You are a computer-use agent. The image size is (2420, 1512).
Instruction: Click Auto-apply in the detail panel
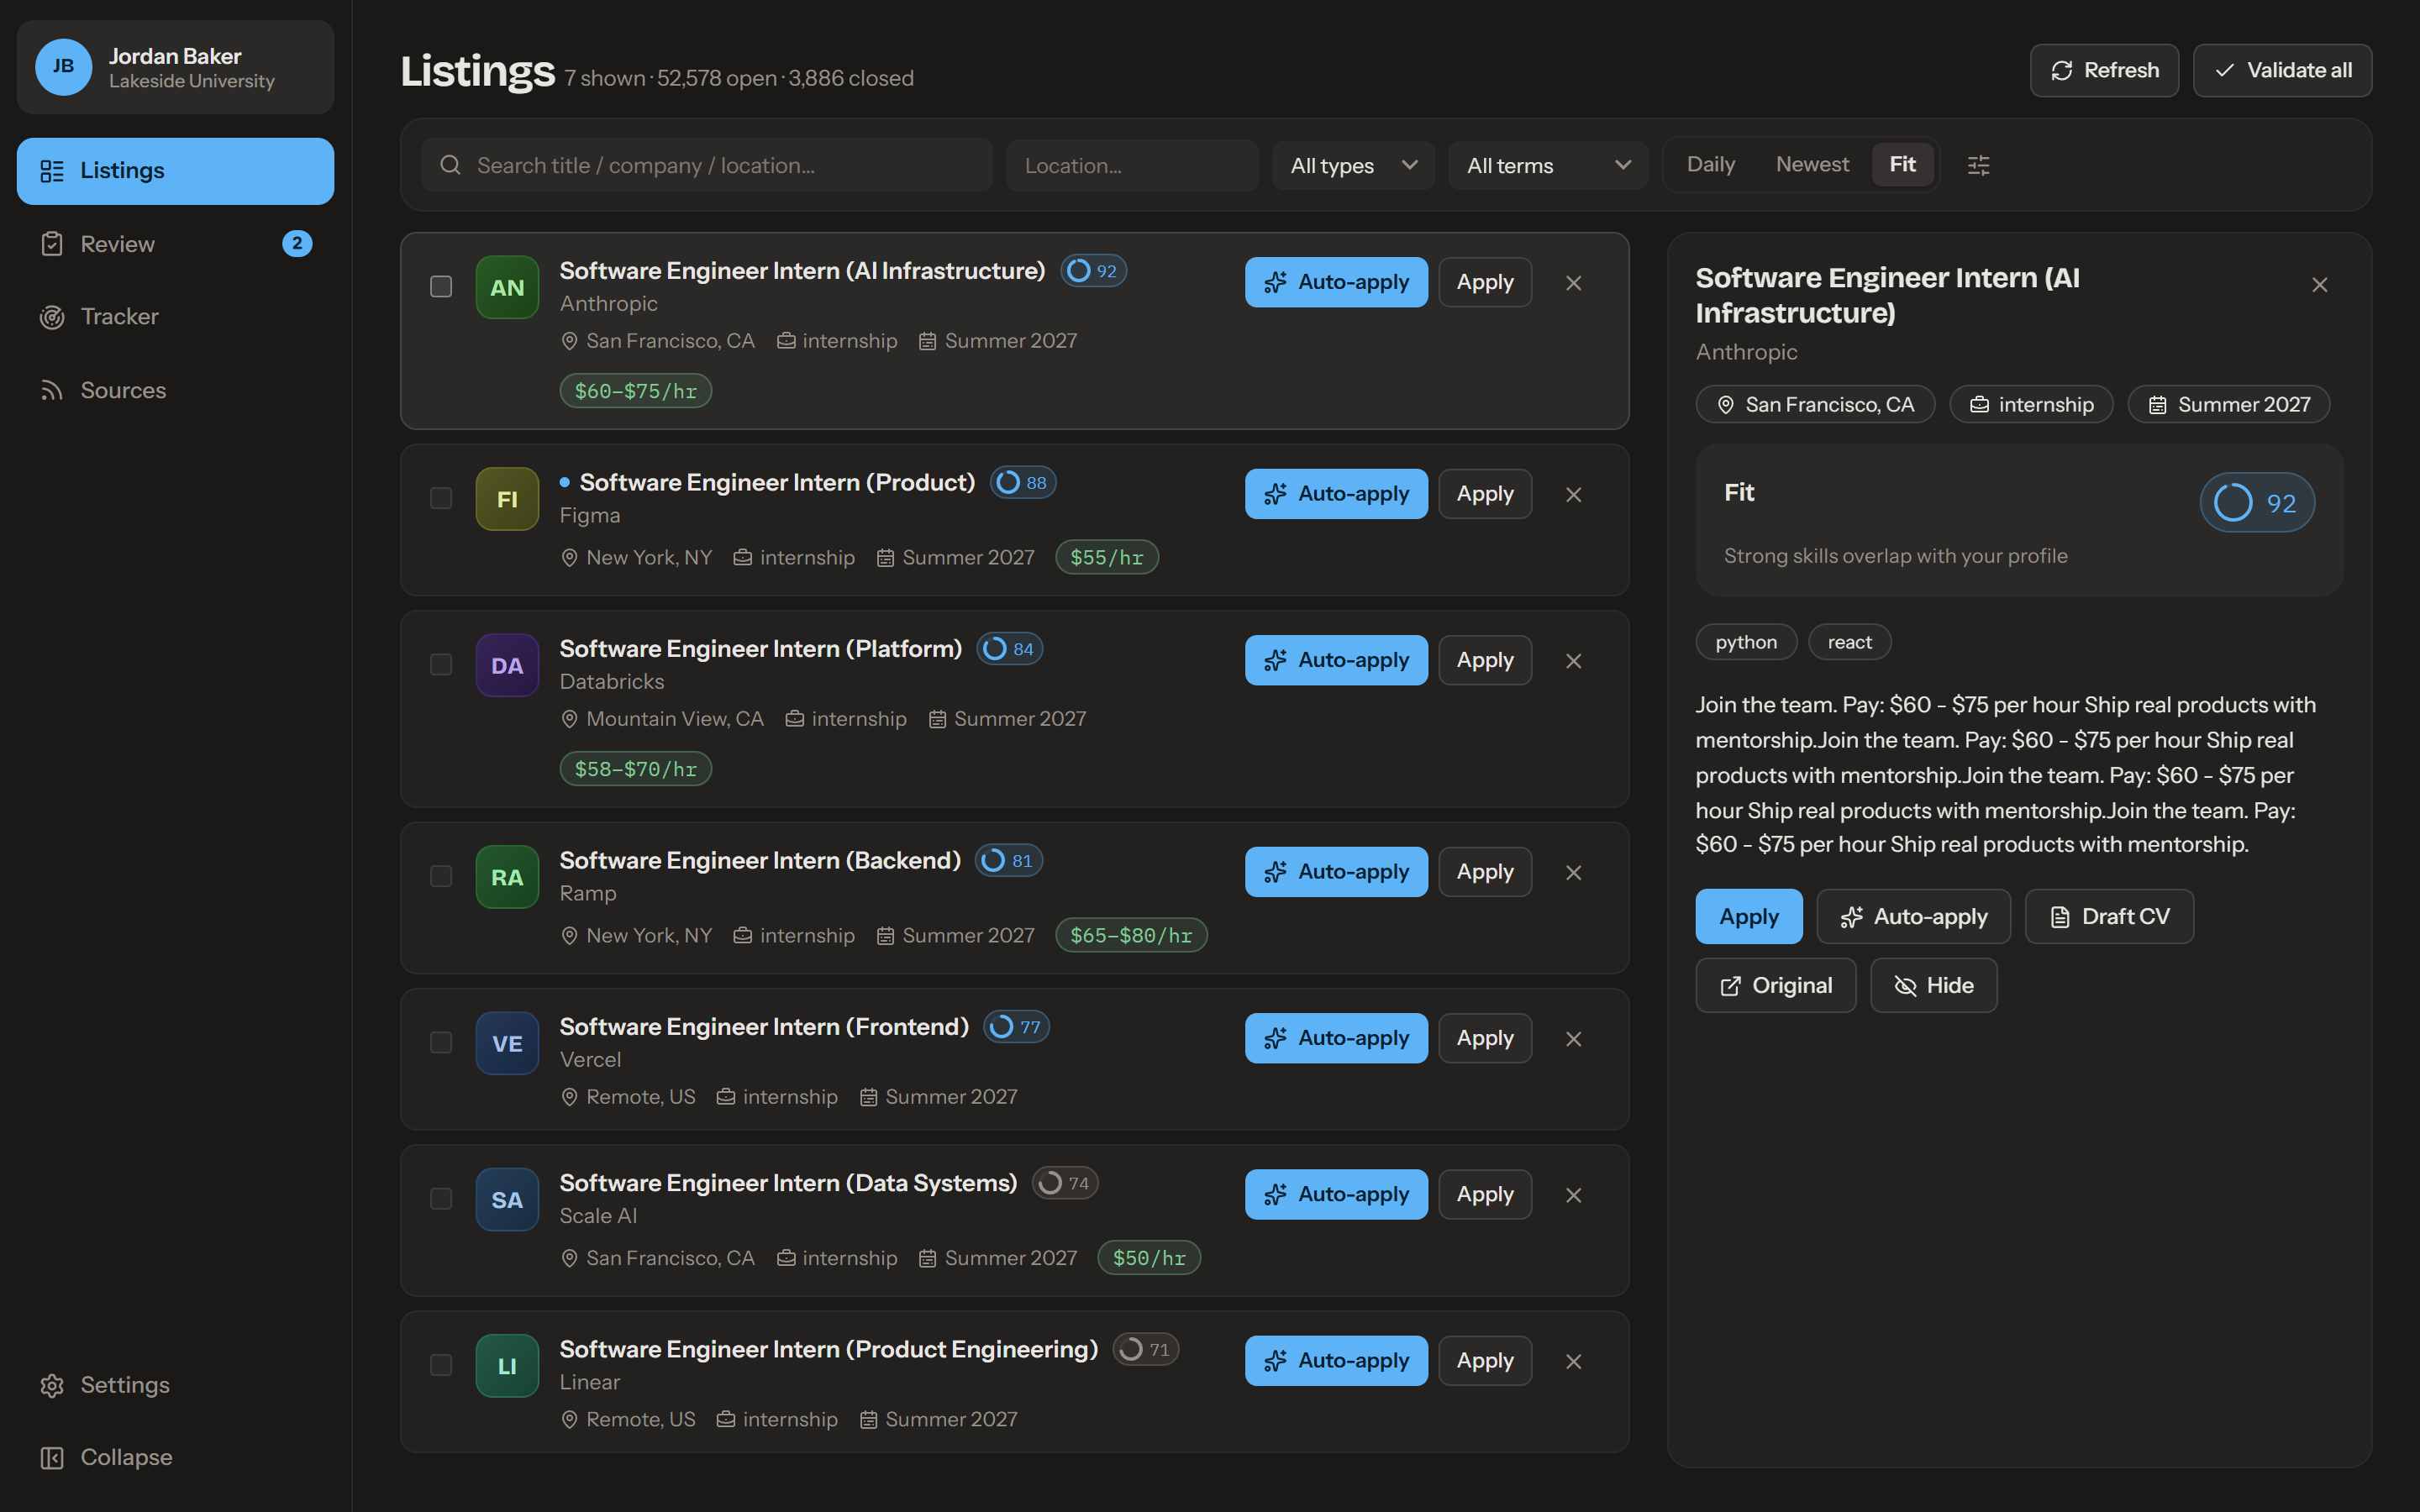(1913, 917)
